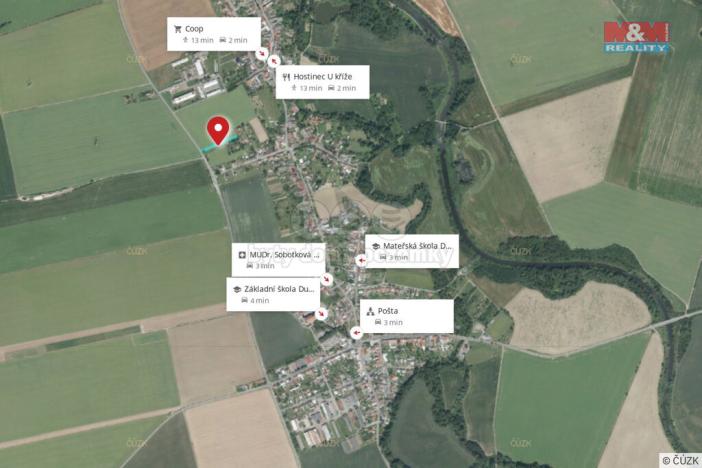This screenshot has width=702, height=468.
Task: Click the red property location pin
Action: pos(218,130)
